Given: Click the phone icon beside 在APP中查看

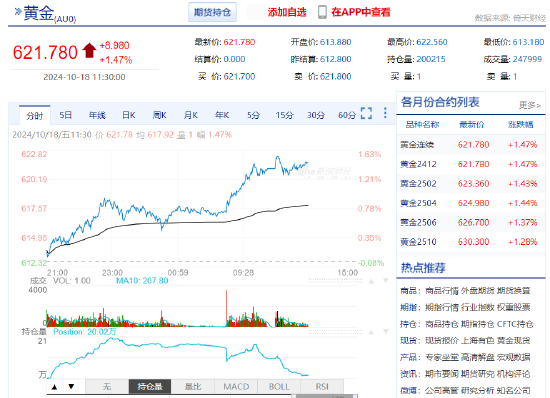Looking at the screenshot, I should 322,12.
